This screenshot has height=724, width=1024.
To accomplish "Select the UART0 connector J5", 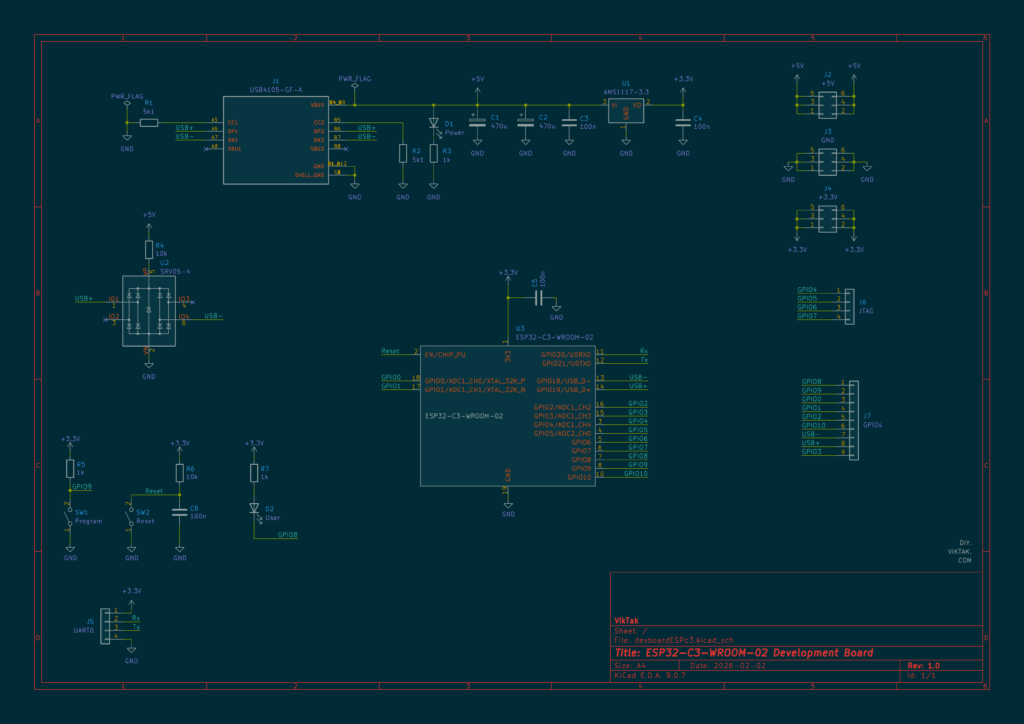I will (107, 624).
